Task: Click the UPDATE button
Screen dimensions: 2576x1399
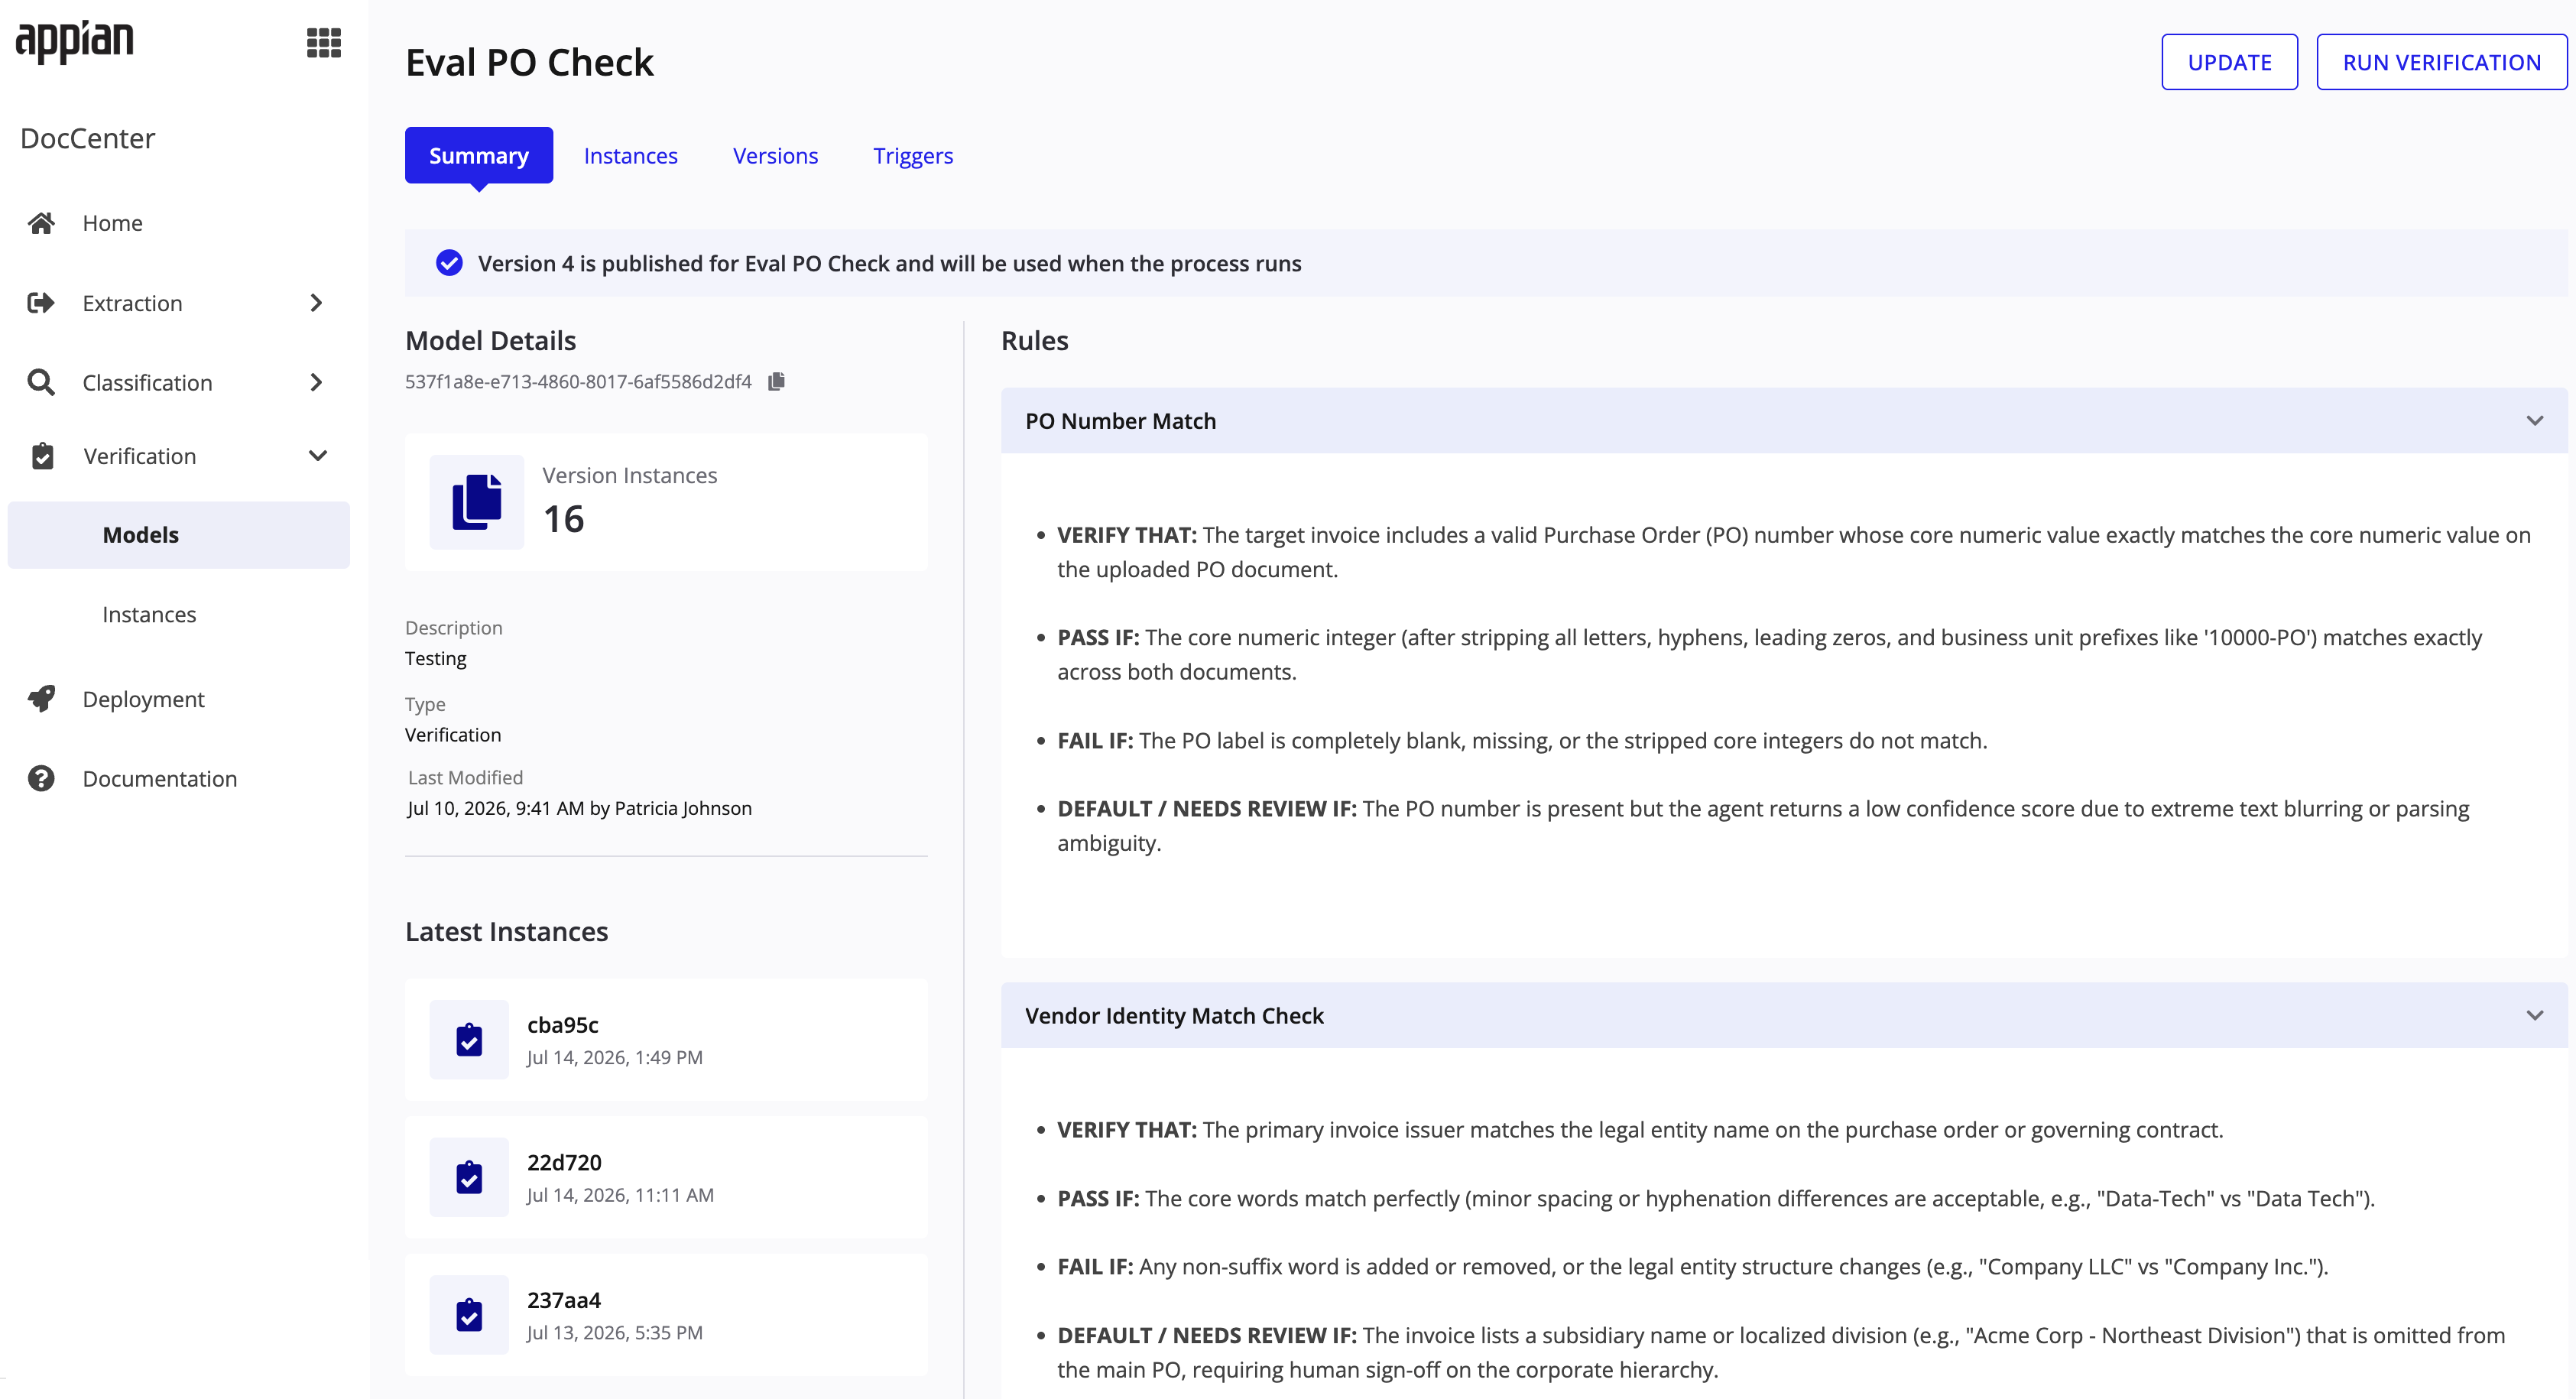Action: [x=2229, y=62]
